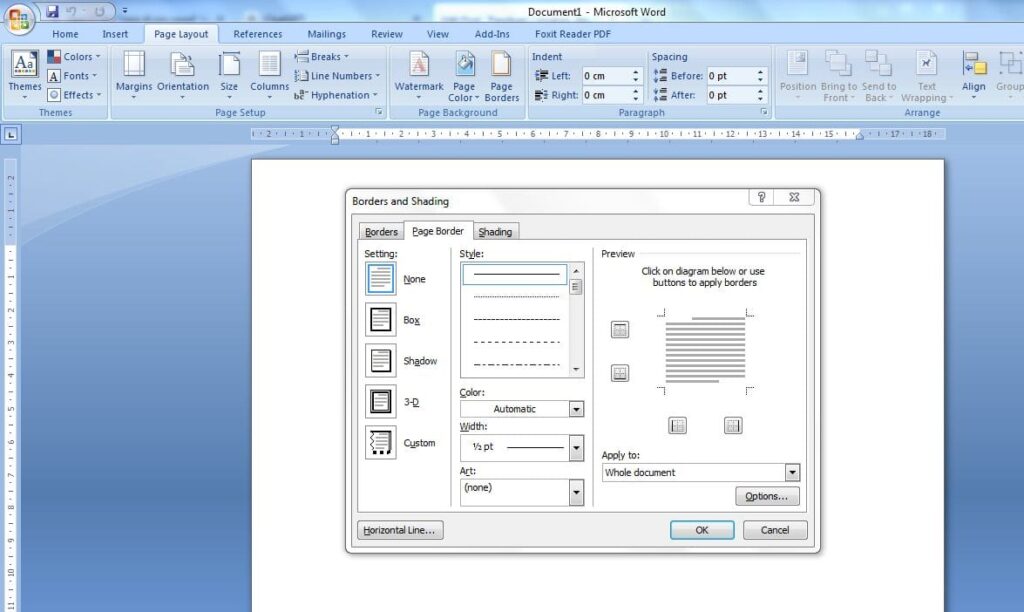Click the Style list scrollbar down arrow
This screenshot has width=1024, height=612.
[576, 370]
